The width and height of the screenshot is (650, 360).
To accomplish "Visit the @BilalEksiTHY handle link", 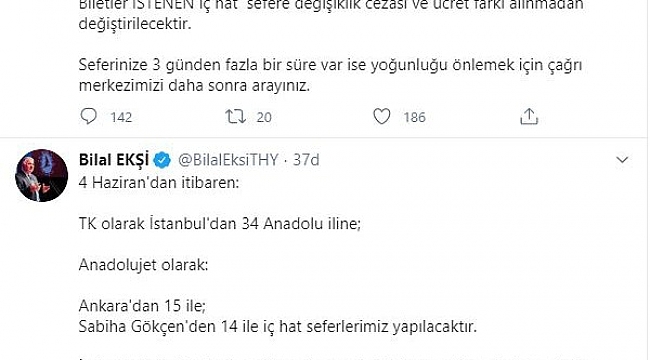I will tap(228, 160).
